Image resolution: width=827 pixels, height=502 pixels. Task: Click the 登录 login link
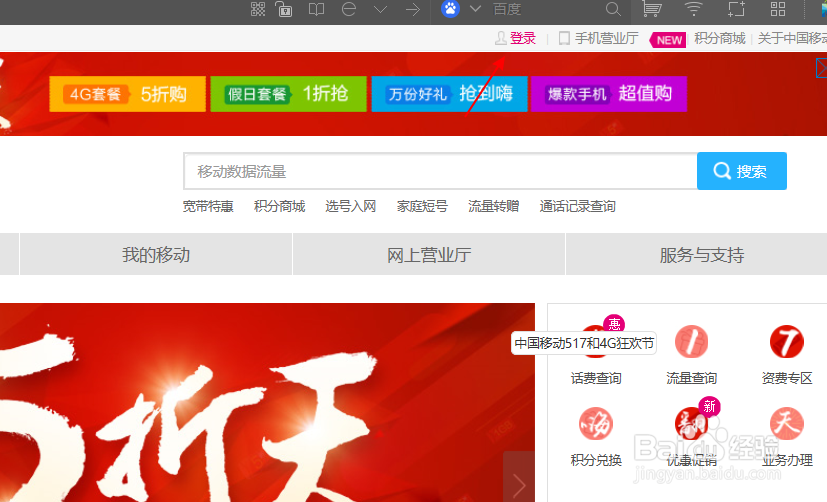523,38
